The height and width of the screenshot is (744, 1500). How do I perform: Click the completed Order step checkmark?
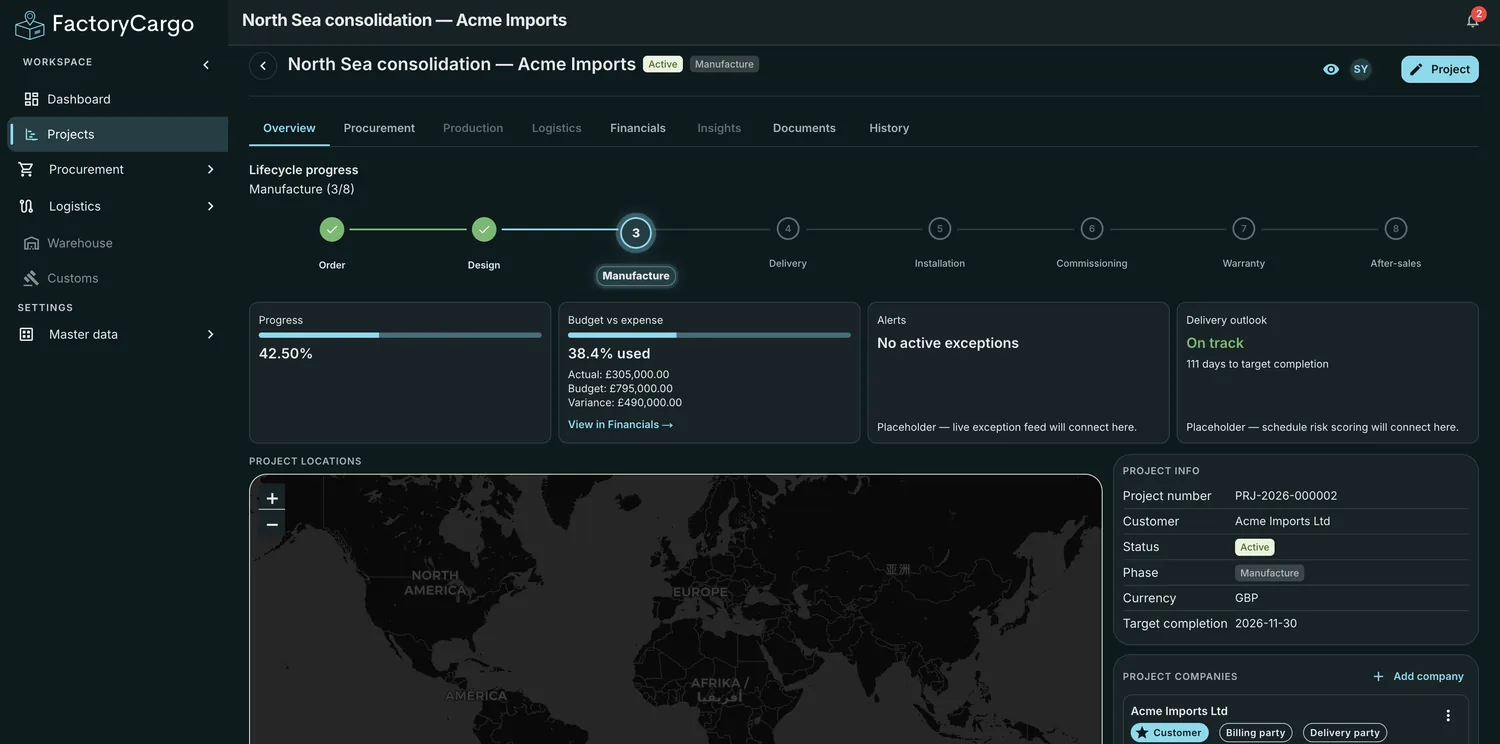[332, 230]
